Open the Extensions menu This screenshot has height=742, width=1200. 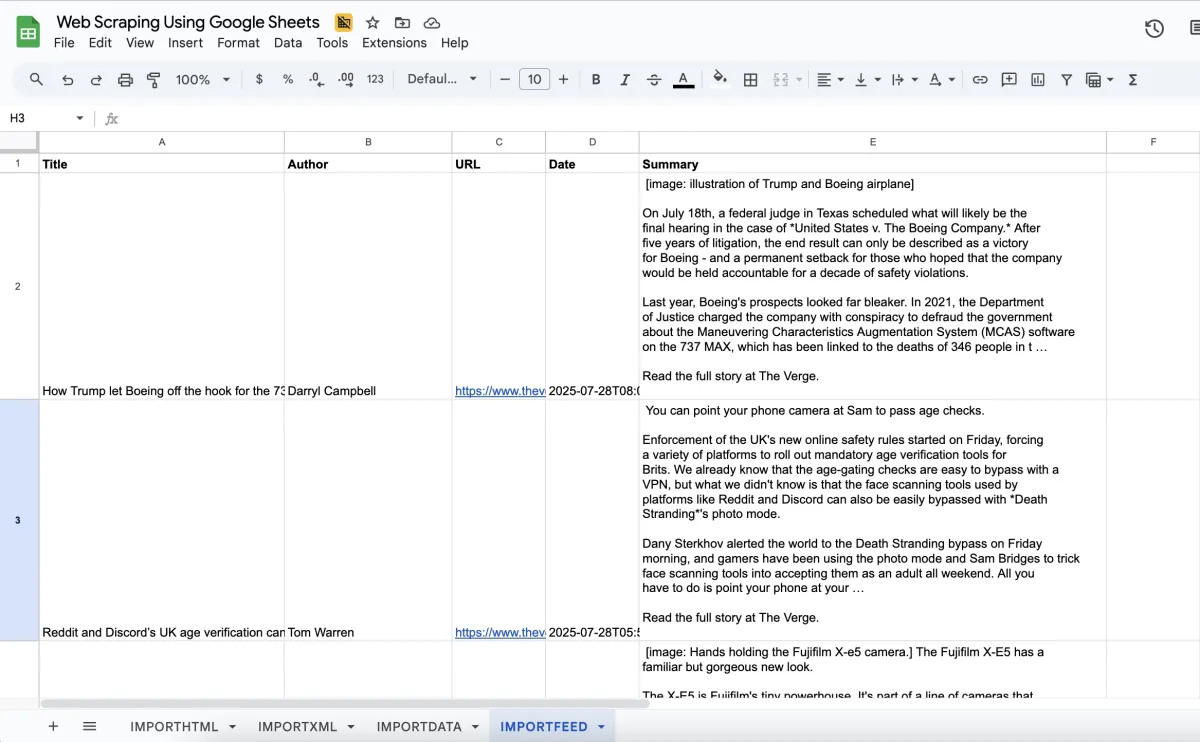tap(394, 43)
